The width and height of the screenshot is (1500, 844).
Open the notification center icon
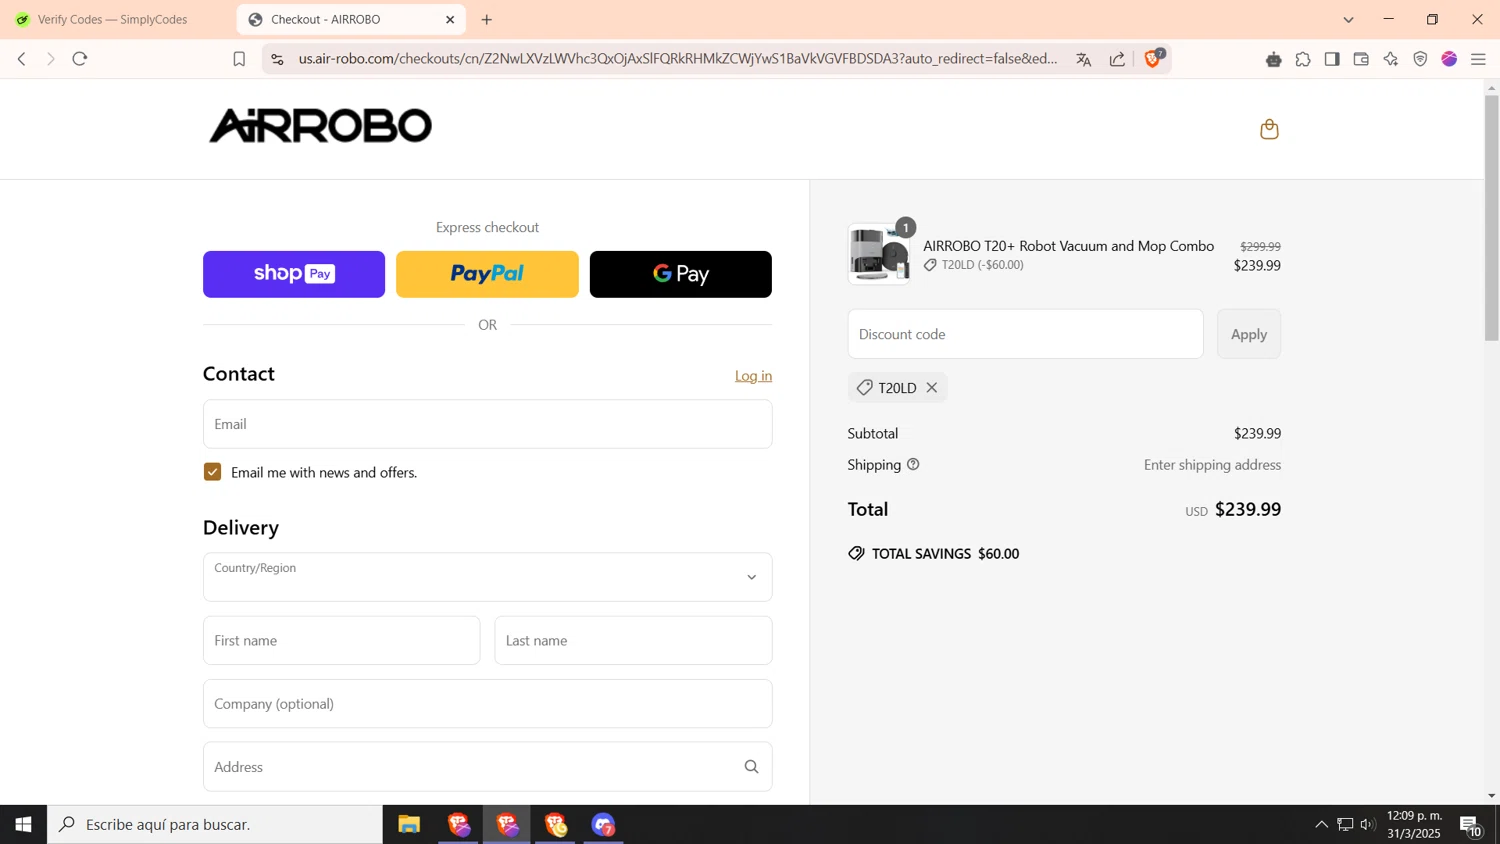tap(1470, 825)
